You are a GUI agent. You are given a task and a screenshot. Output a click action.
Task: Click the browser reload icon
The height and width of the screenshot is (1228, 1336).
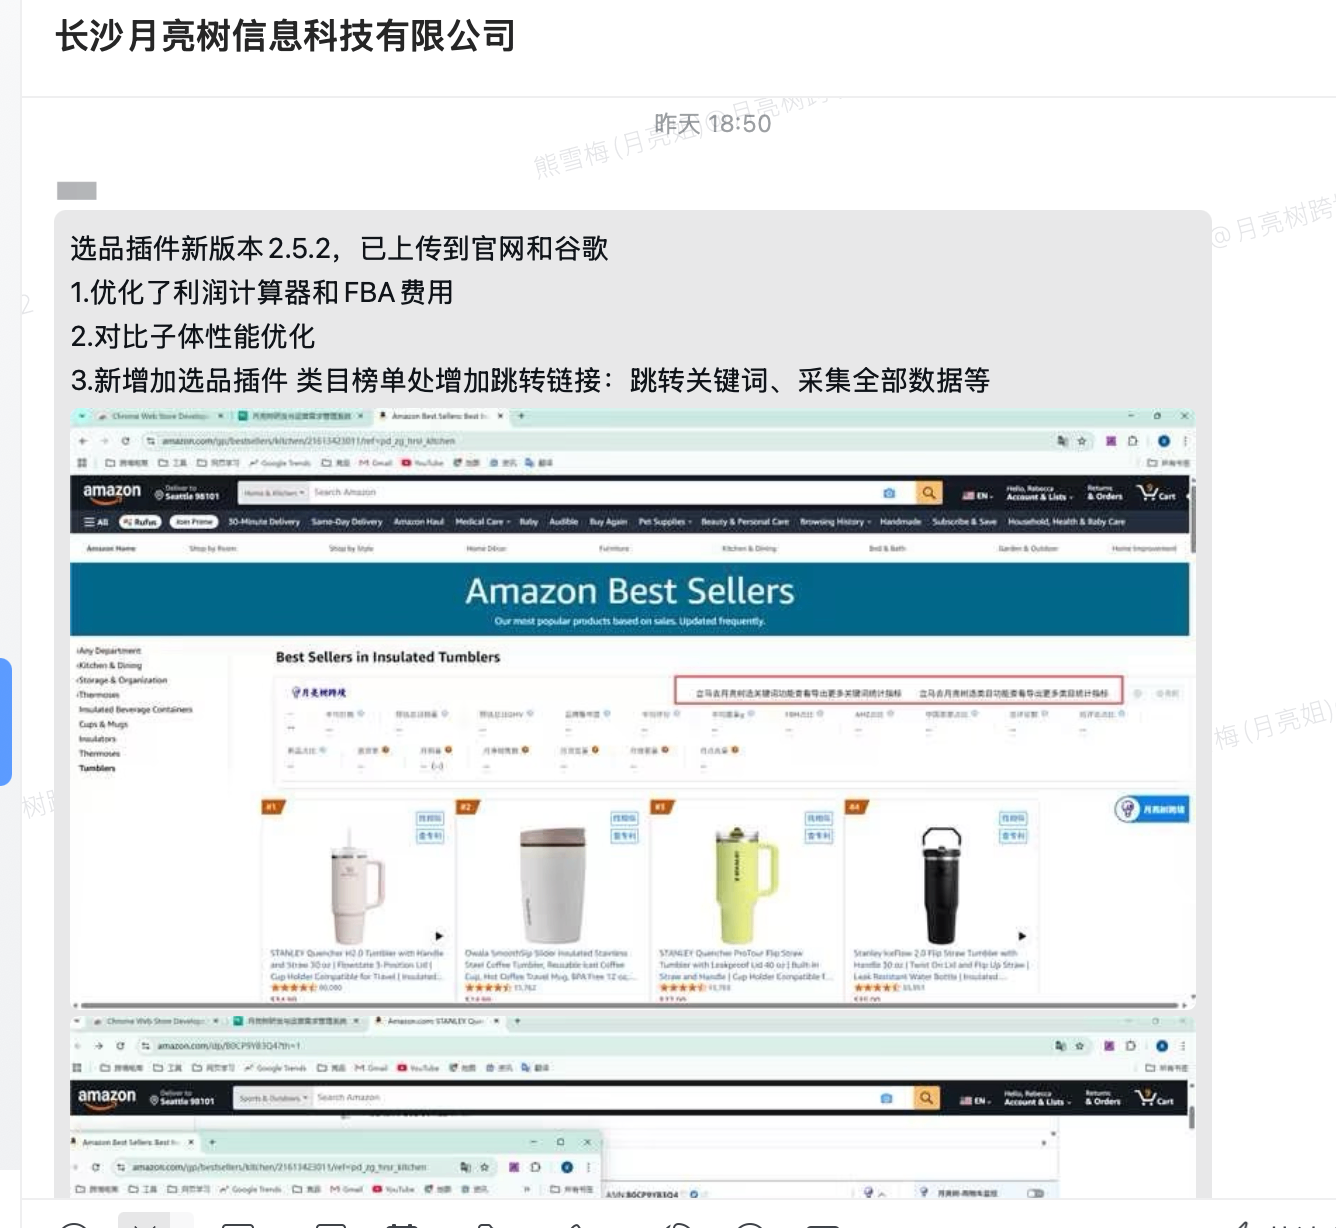(126, 441)
